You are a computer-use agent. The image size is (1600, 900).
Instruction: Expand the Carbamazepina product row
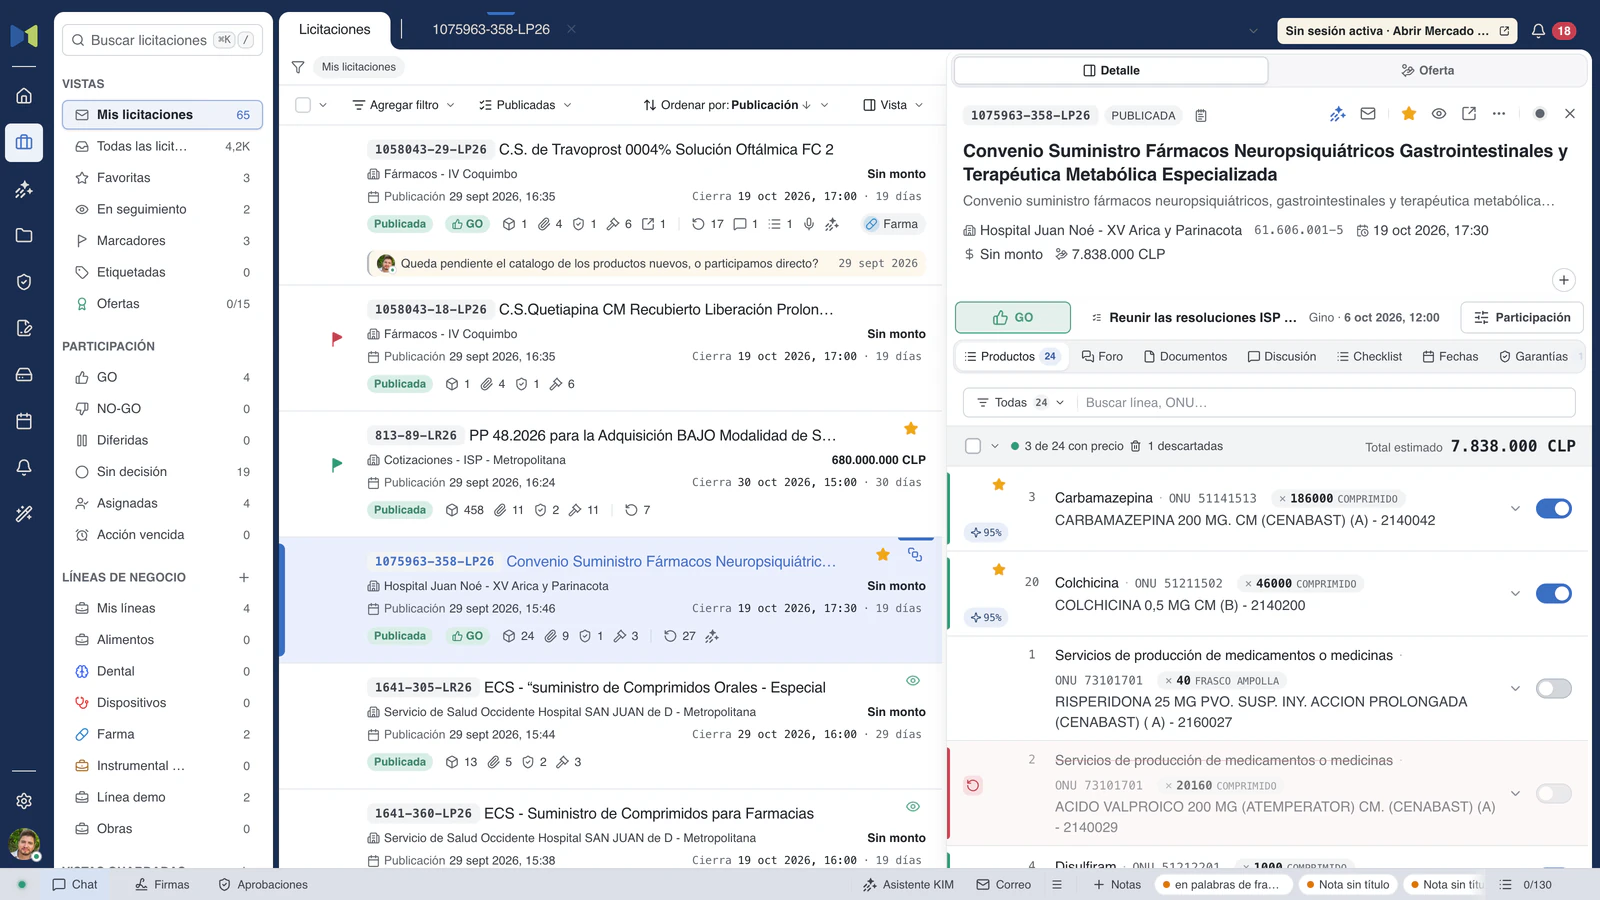(1515, 508)
